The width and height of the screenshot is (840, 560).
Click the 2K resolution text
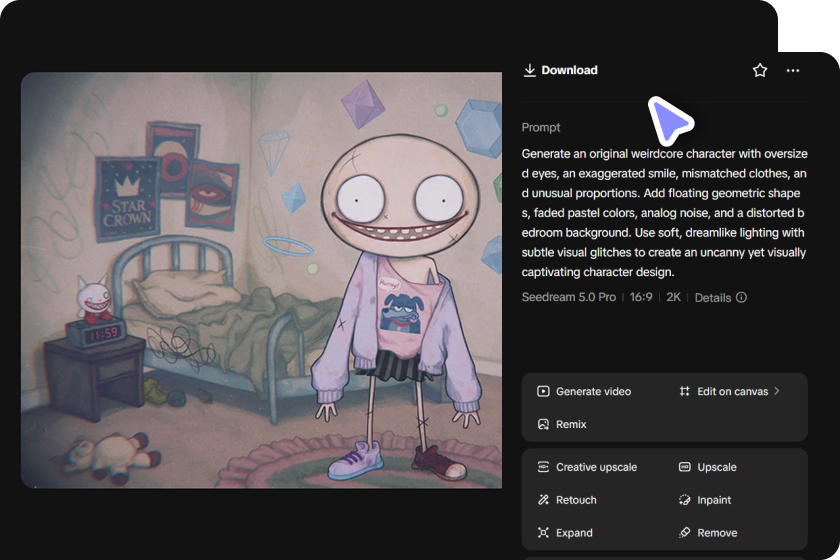[673, 297]
